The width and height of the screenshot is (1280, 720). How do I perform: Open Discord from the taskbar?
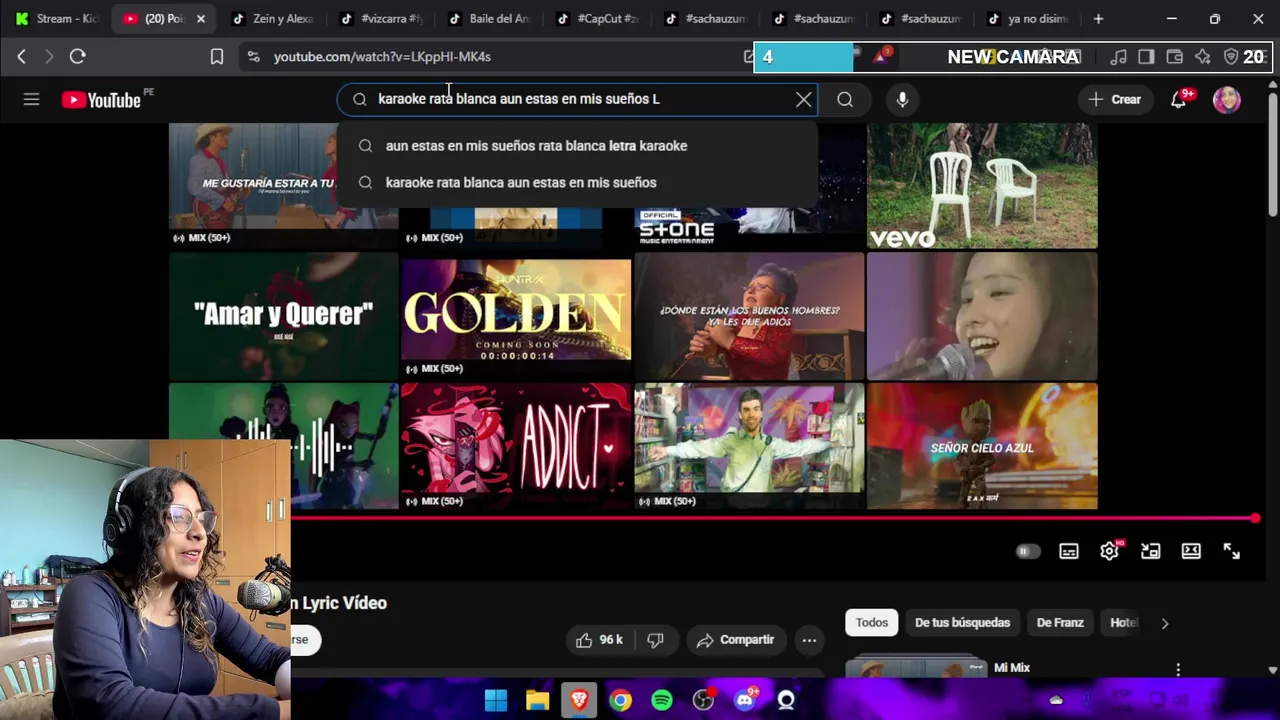coord(745,700)
